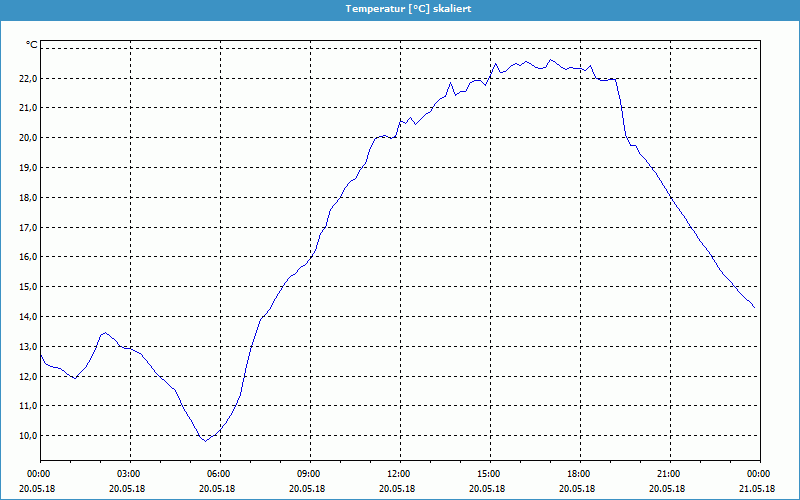Click the 03:00 time axis label
Screen dimensions: 800x500
click(x=129, y=474)
